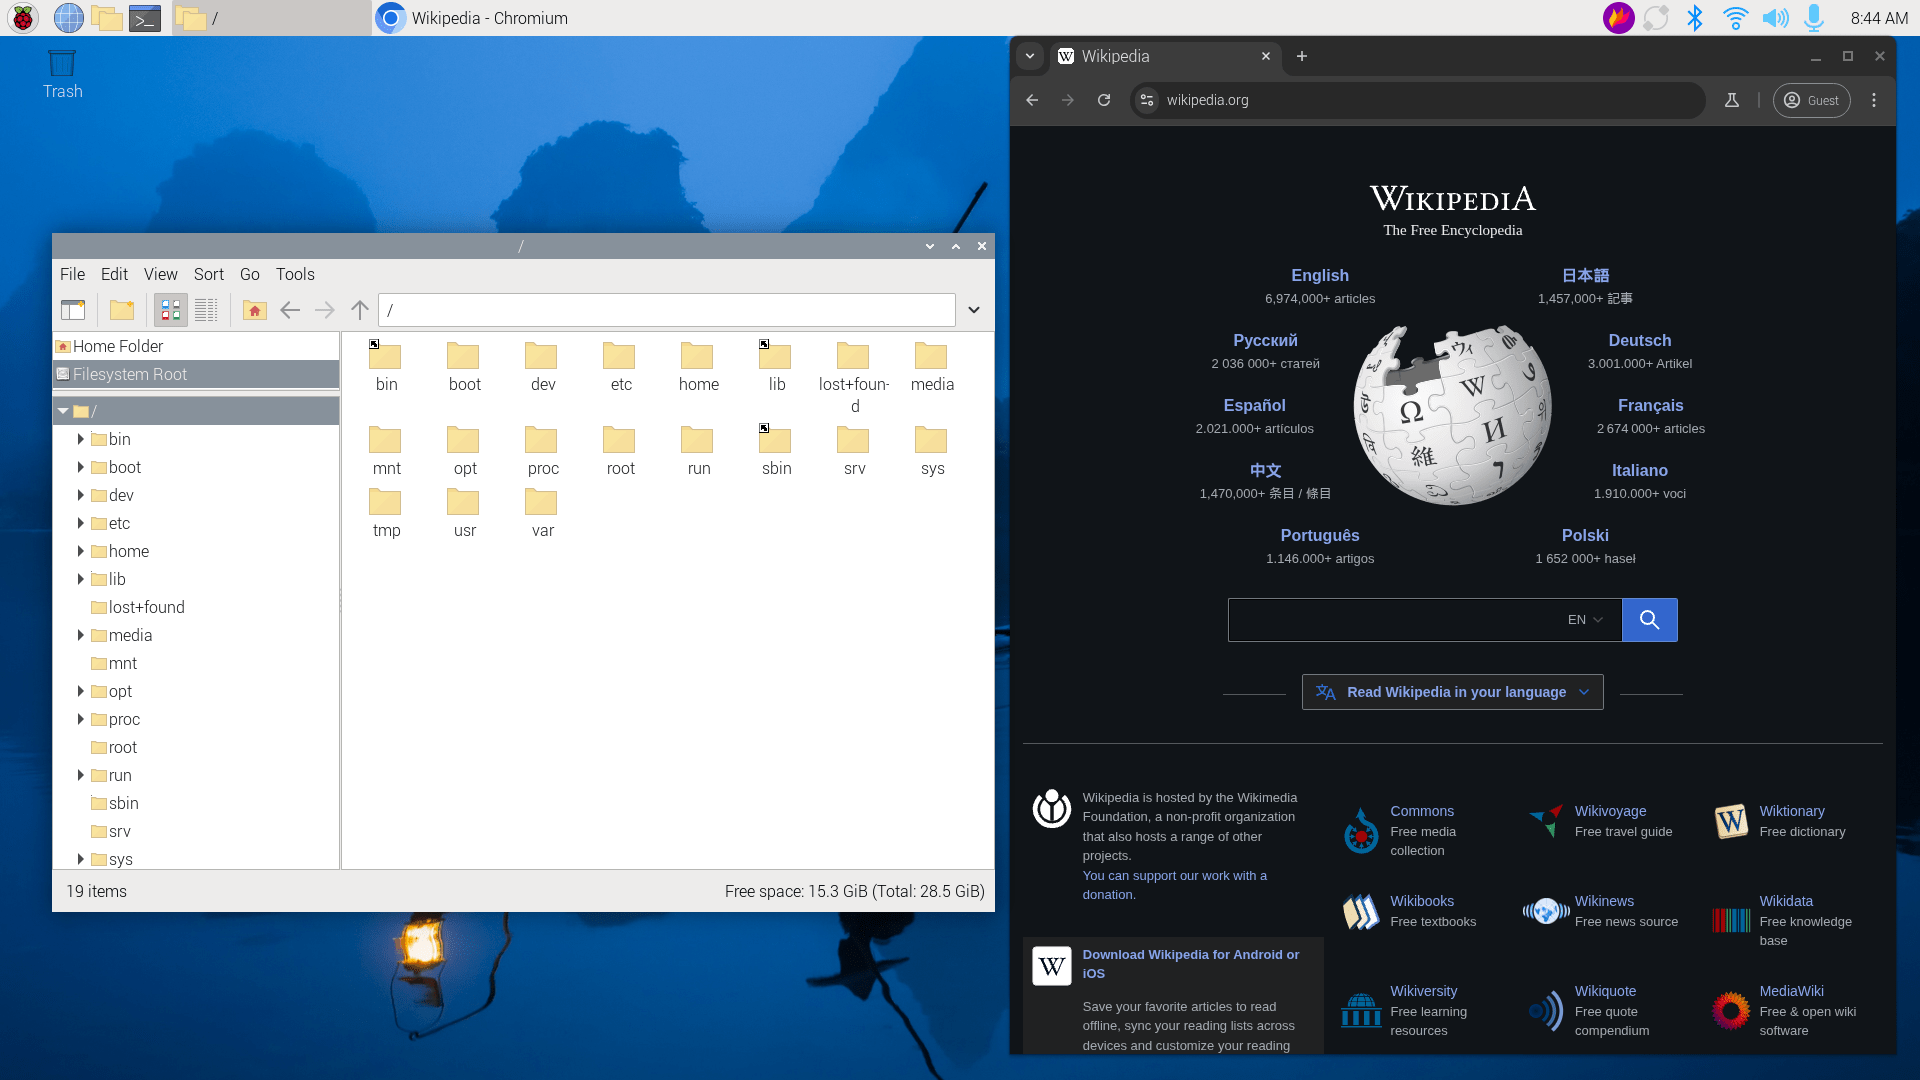Click the microphone tray icon
The image size is (1920, 1080).
(1814, 18)
